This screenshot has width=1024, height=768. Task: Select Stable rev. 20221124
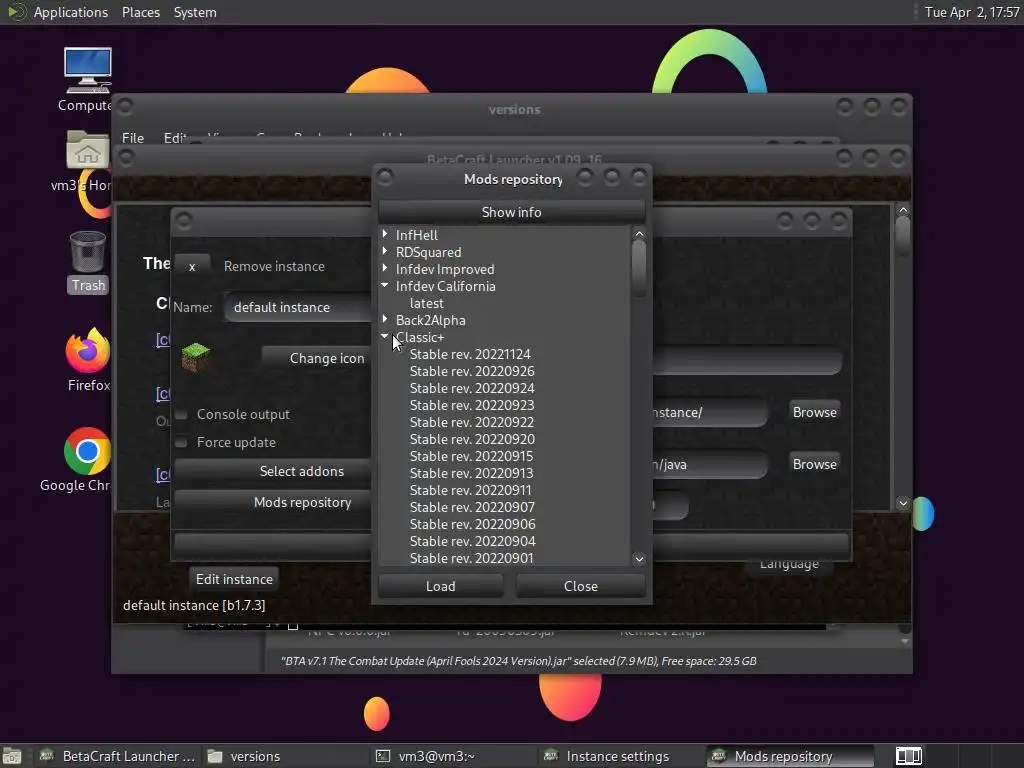click(x=470, y=354)
